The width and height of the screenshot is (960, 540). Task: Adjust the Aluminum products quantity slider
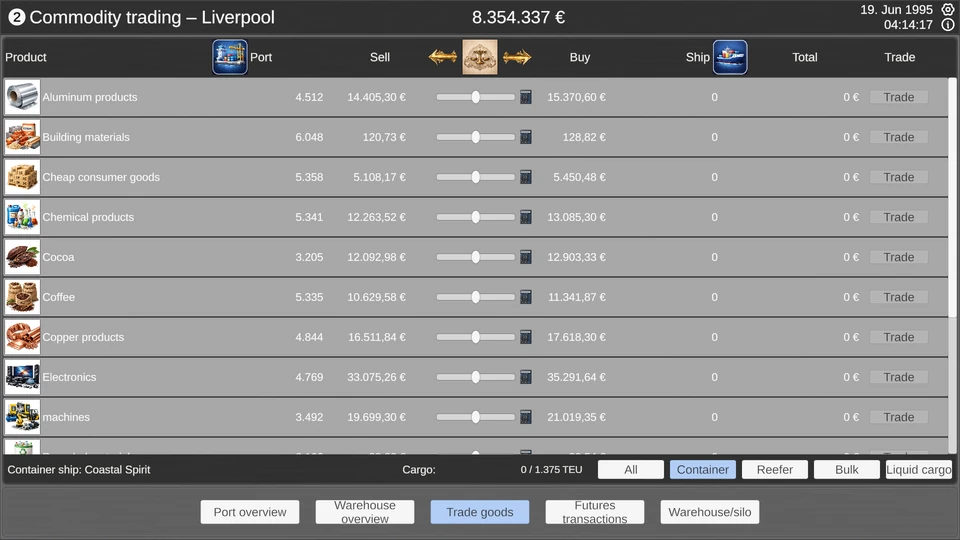coord(476,97)
